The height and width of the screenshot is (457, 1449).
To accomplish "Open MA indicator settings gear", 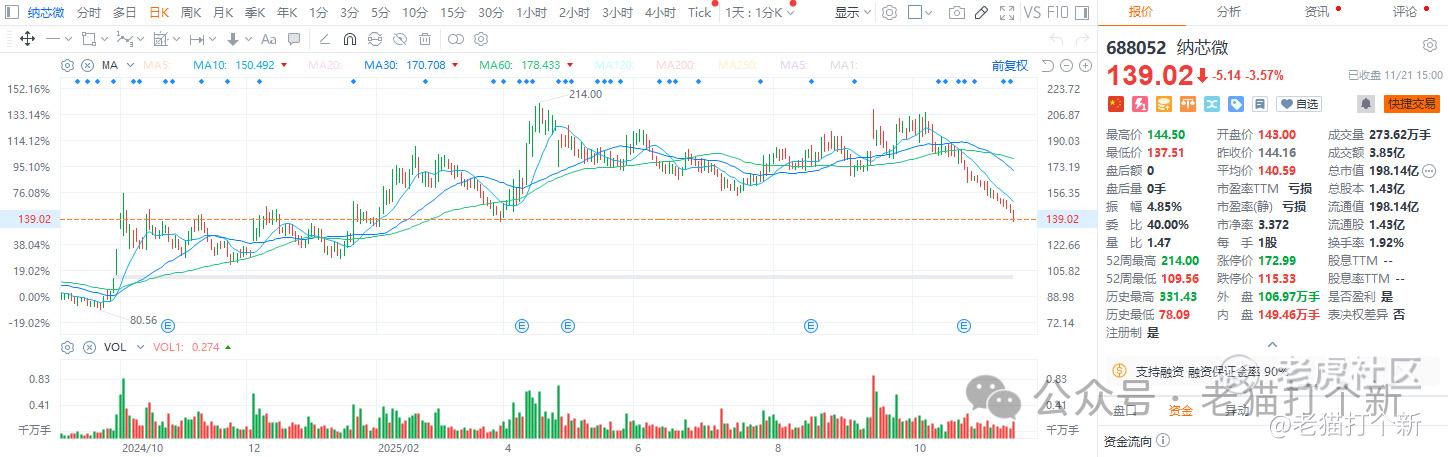I will point(67,65).
